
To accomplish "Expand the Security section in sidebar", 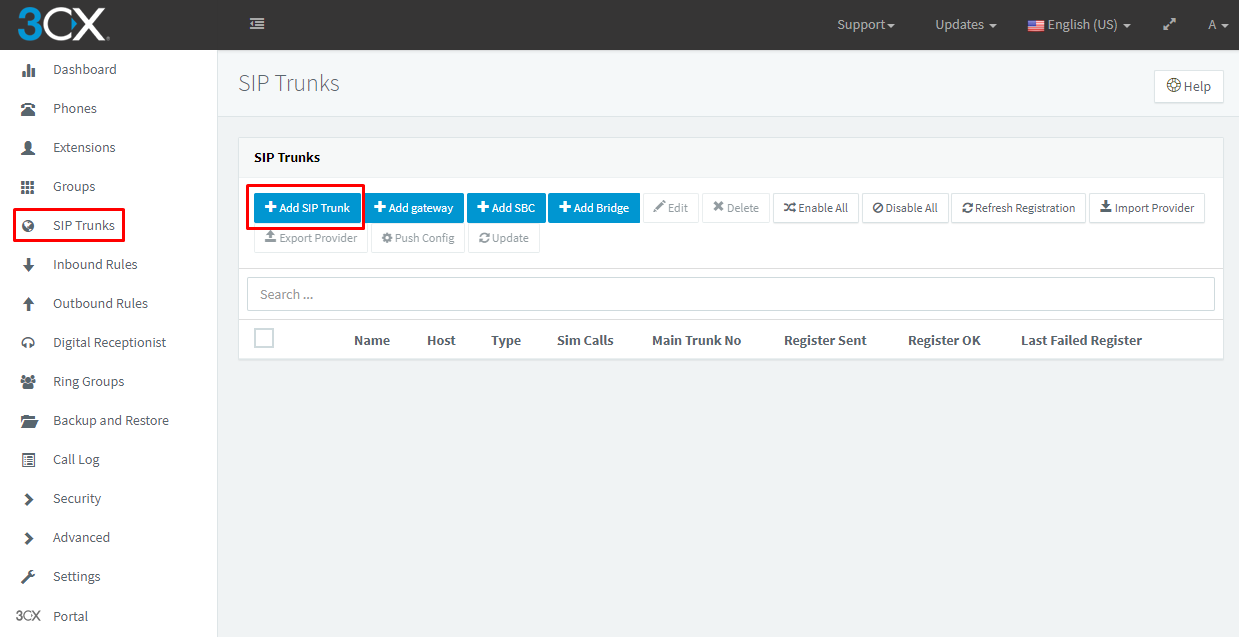I will [76, 499].
